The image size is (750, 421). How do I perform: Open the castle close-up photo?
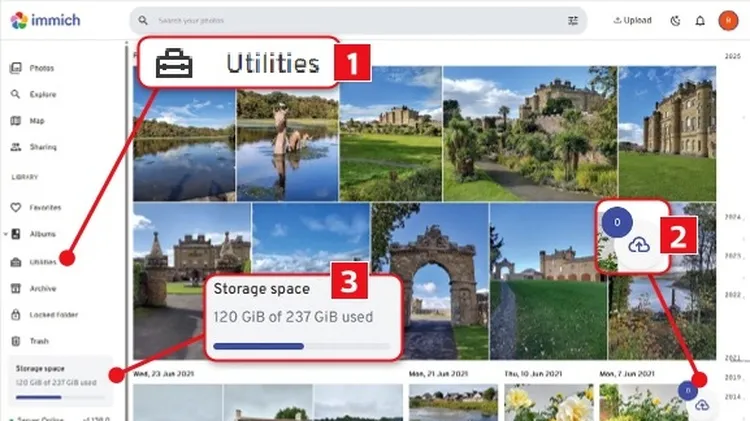pos(667,133)
